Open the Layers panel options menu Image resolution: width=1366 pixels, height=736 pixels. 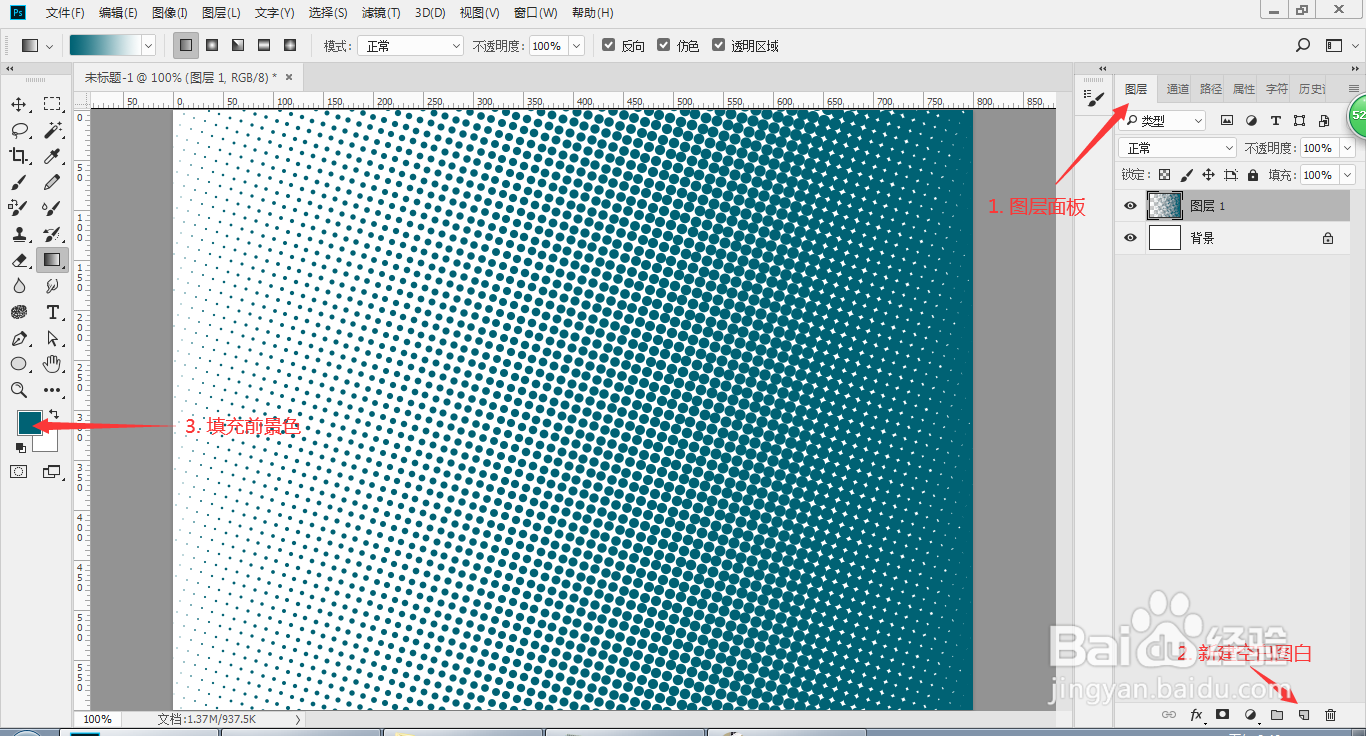tap(1354, 88)
